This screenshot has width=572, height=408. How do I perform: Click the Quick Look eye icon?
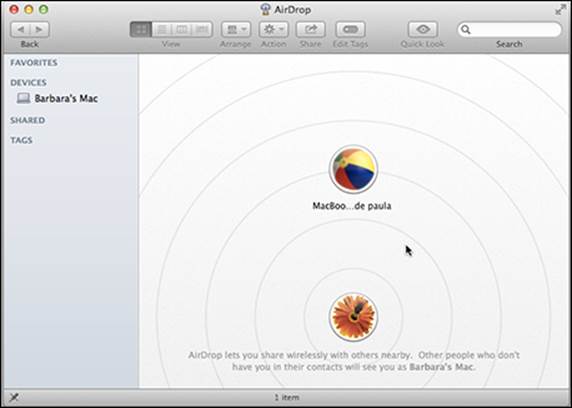(423, 30)
